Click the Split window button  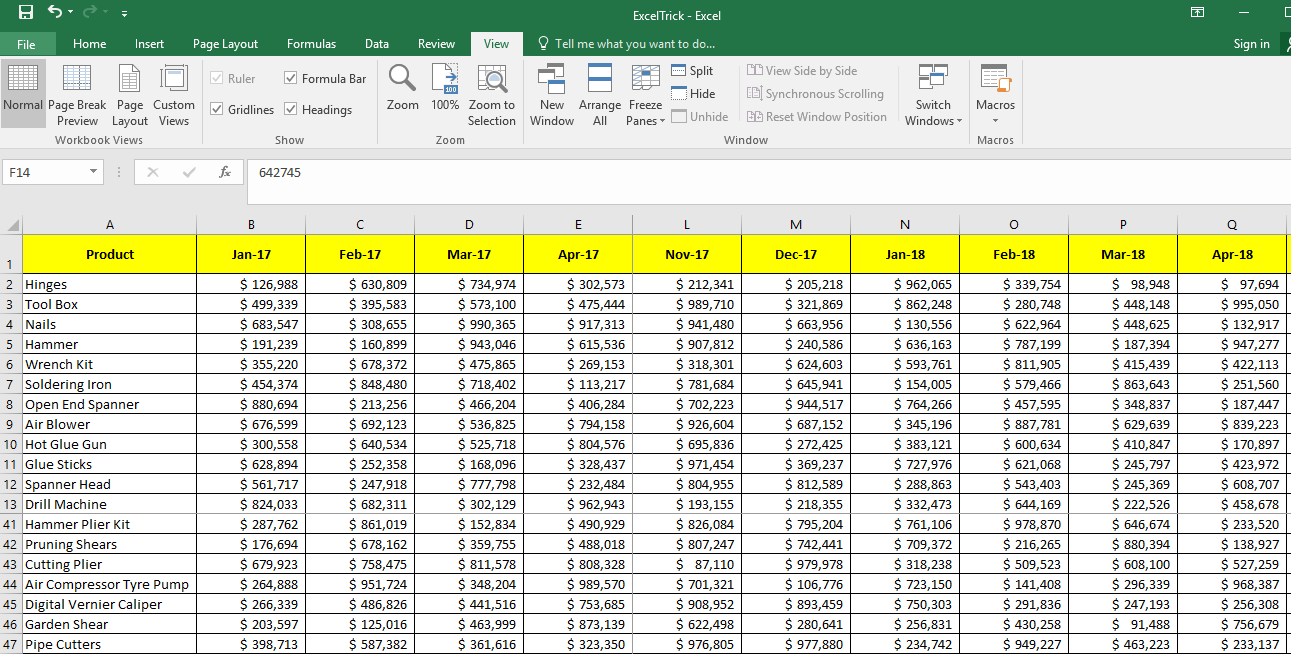click(x=692, y=71)
